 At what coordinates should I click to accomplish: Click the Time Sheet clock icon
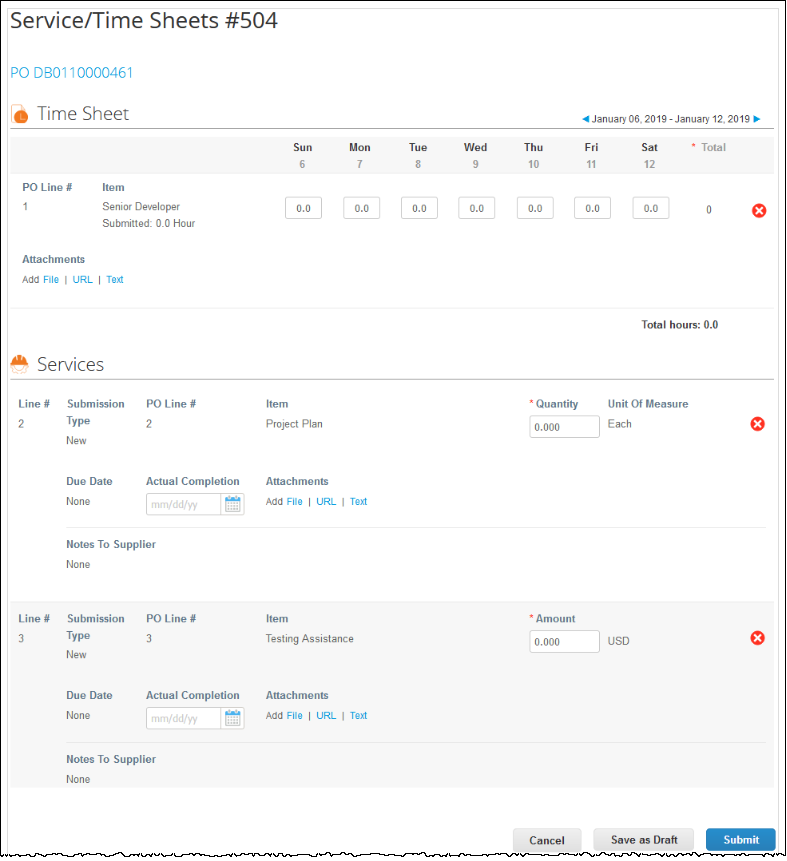click(x=20, y=114)
